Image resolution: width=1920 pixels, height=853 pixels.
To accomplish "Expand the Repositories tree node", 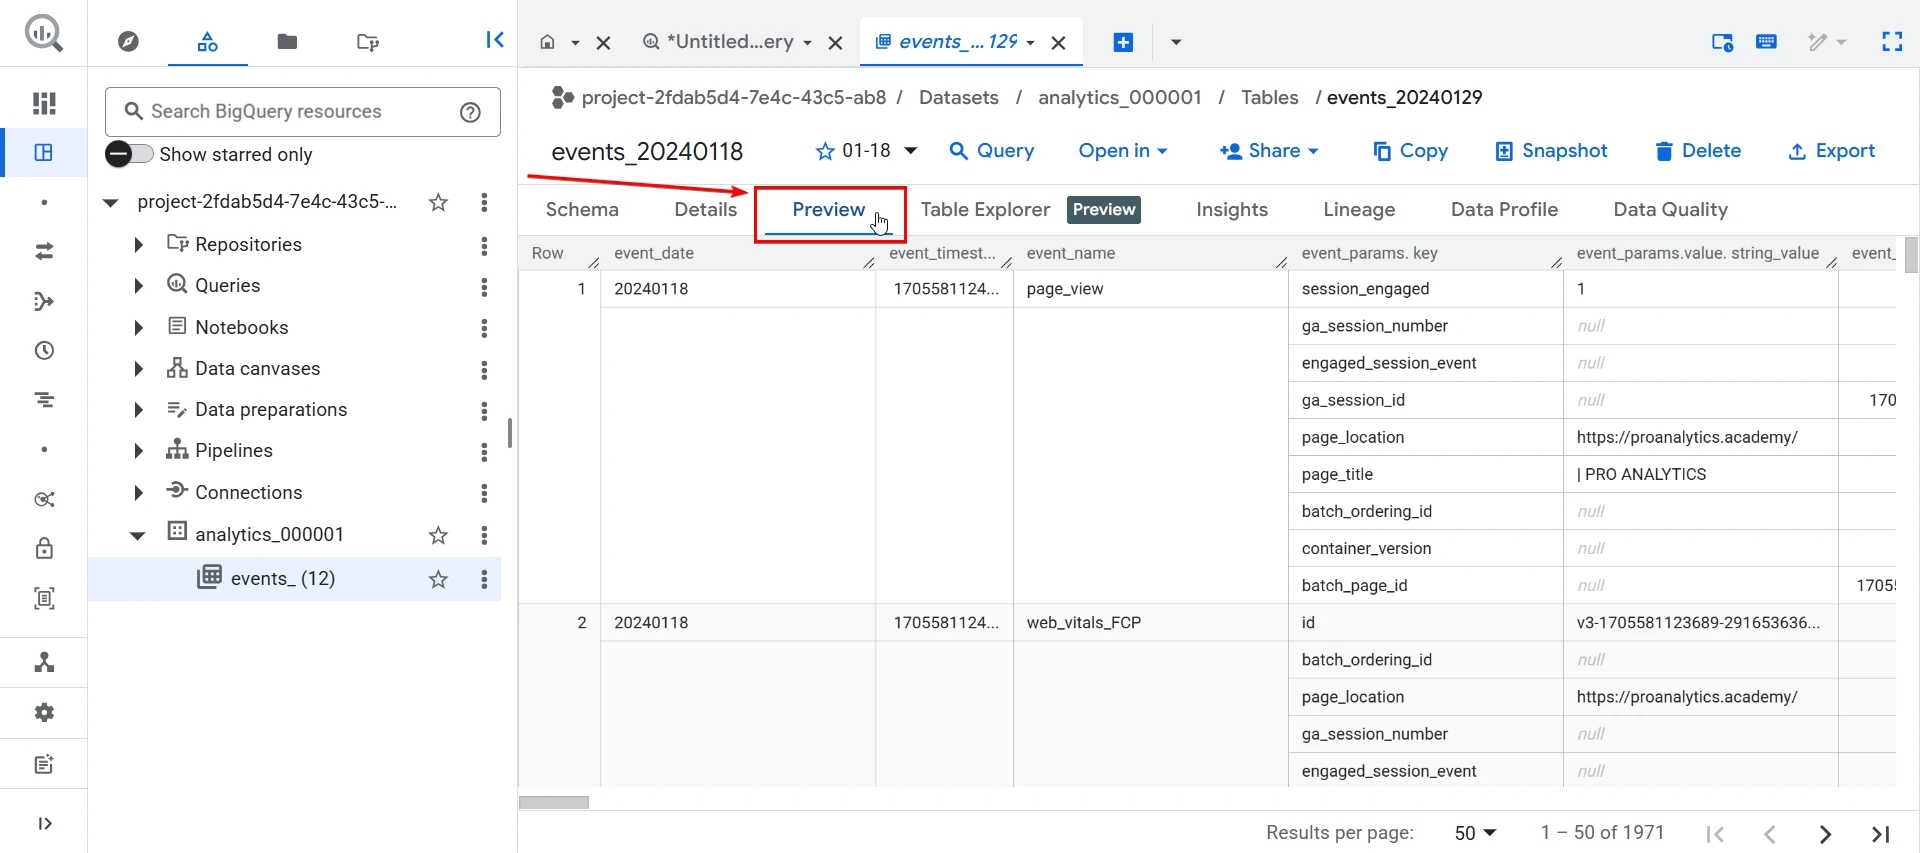I will [x=139, y=245].
